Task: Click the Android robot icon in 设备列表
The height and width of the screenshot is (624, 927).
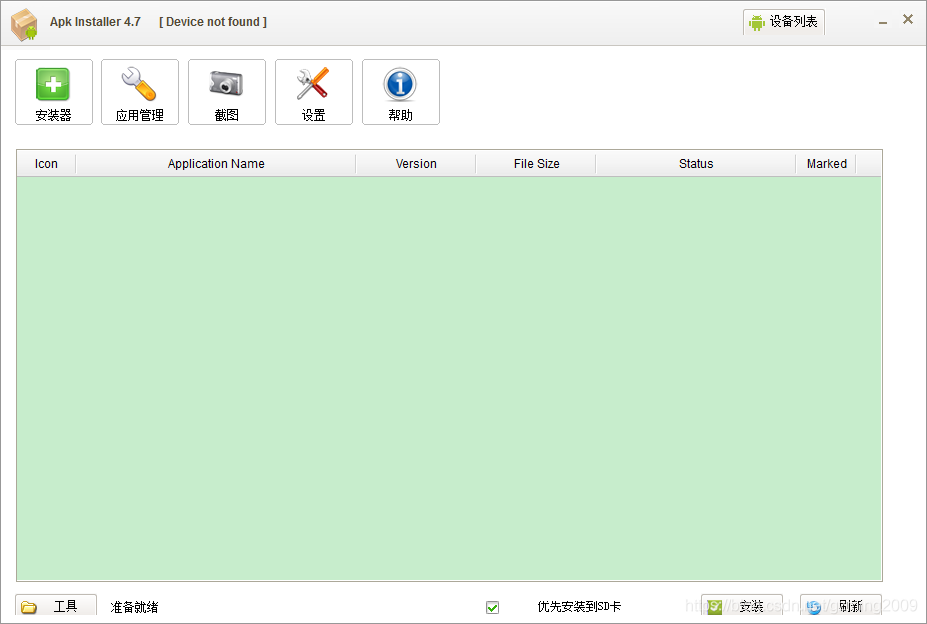Action: [757, 22]
